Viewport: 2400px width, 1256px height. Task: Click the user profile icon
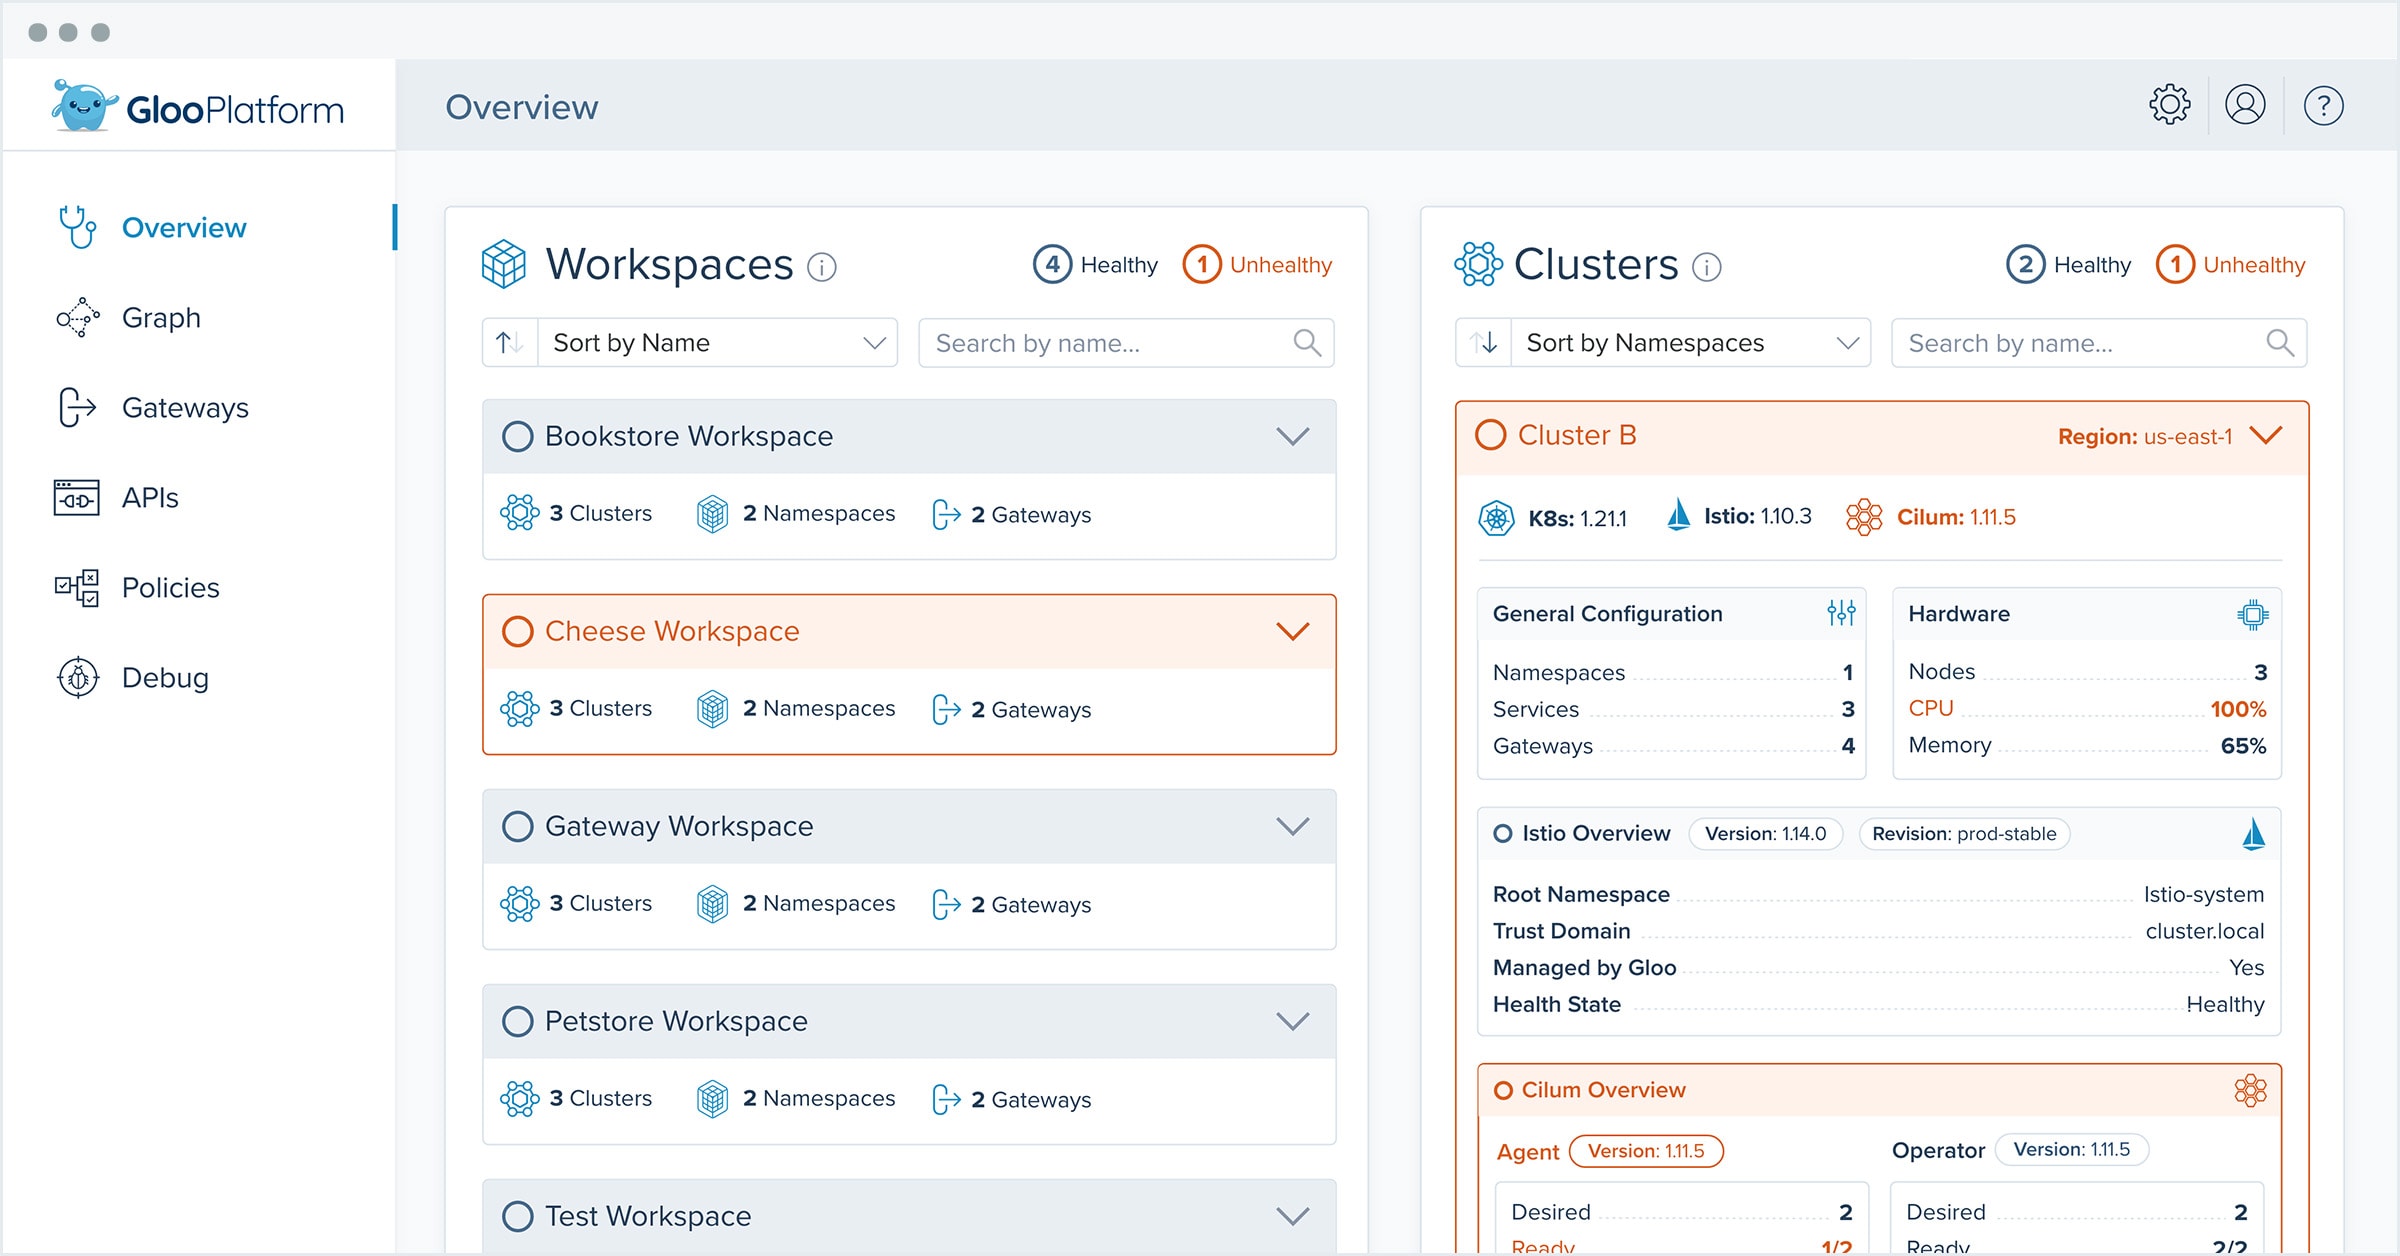point(2245,105)
